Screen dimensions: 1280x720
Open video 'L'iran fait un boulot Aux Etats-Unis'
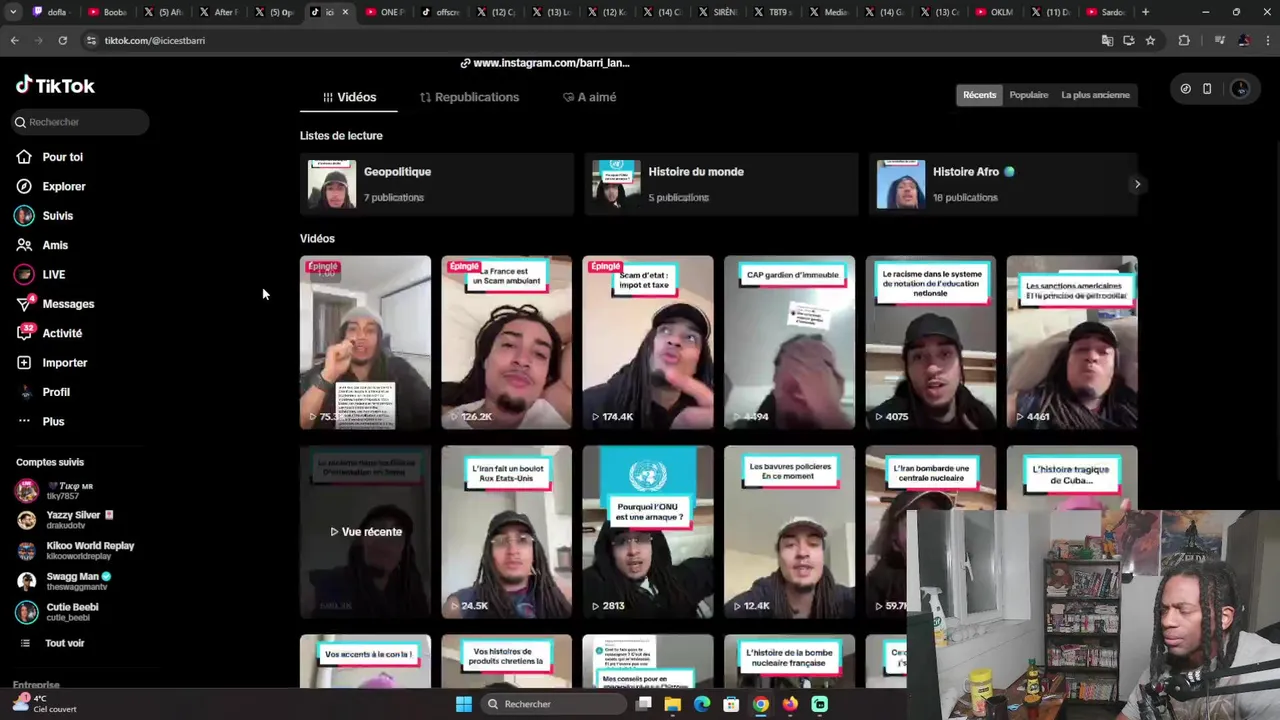pyautogui.click(x=507, y=532)
